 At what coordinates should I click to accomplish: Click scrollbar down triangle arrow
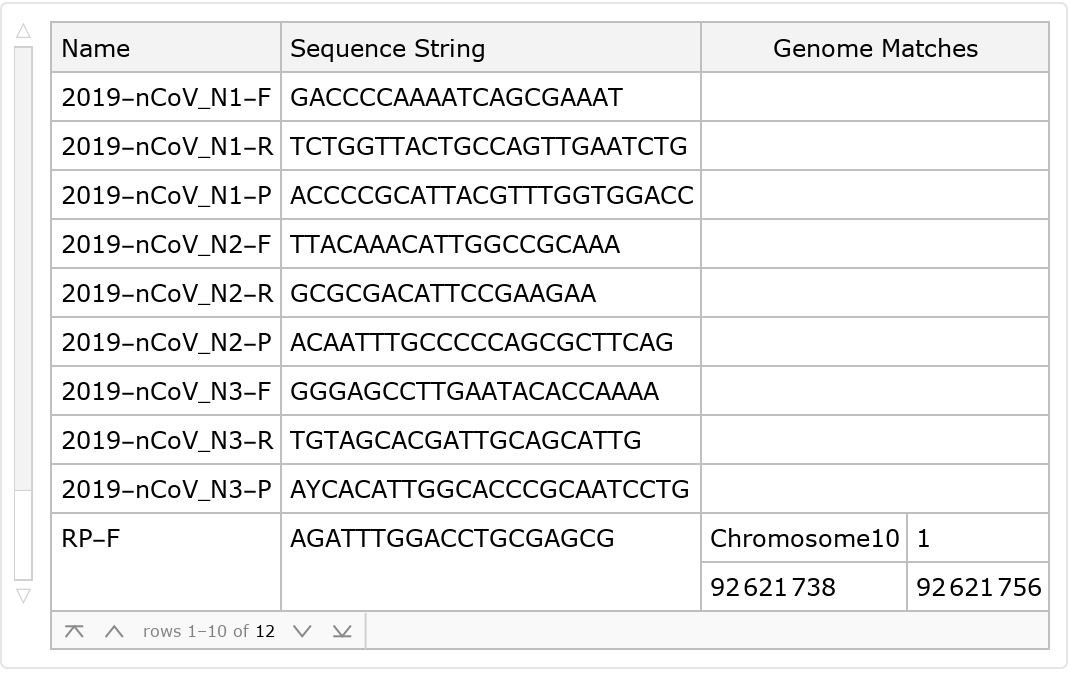23,596
